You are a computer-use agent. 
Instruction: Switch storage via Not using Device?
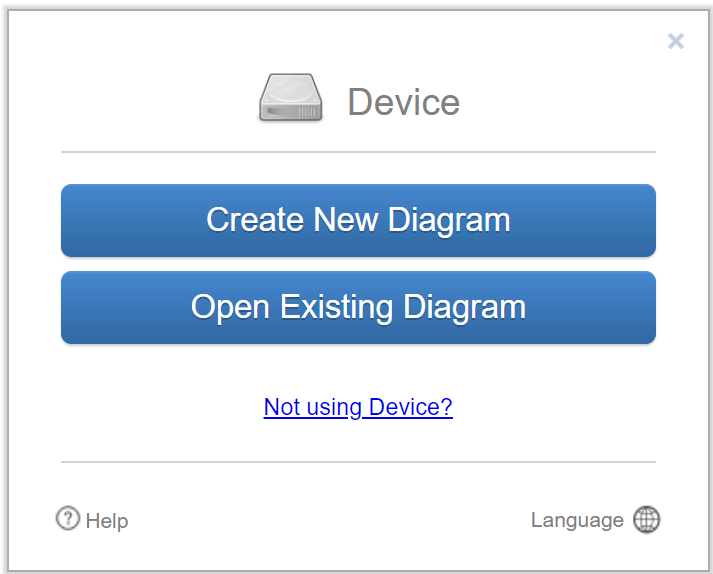click(x=358, y=407)
